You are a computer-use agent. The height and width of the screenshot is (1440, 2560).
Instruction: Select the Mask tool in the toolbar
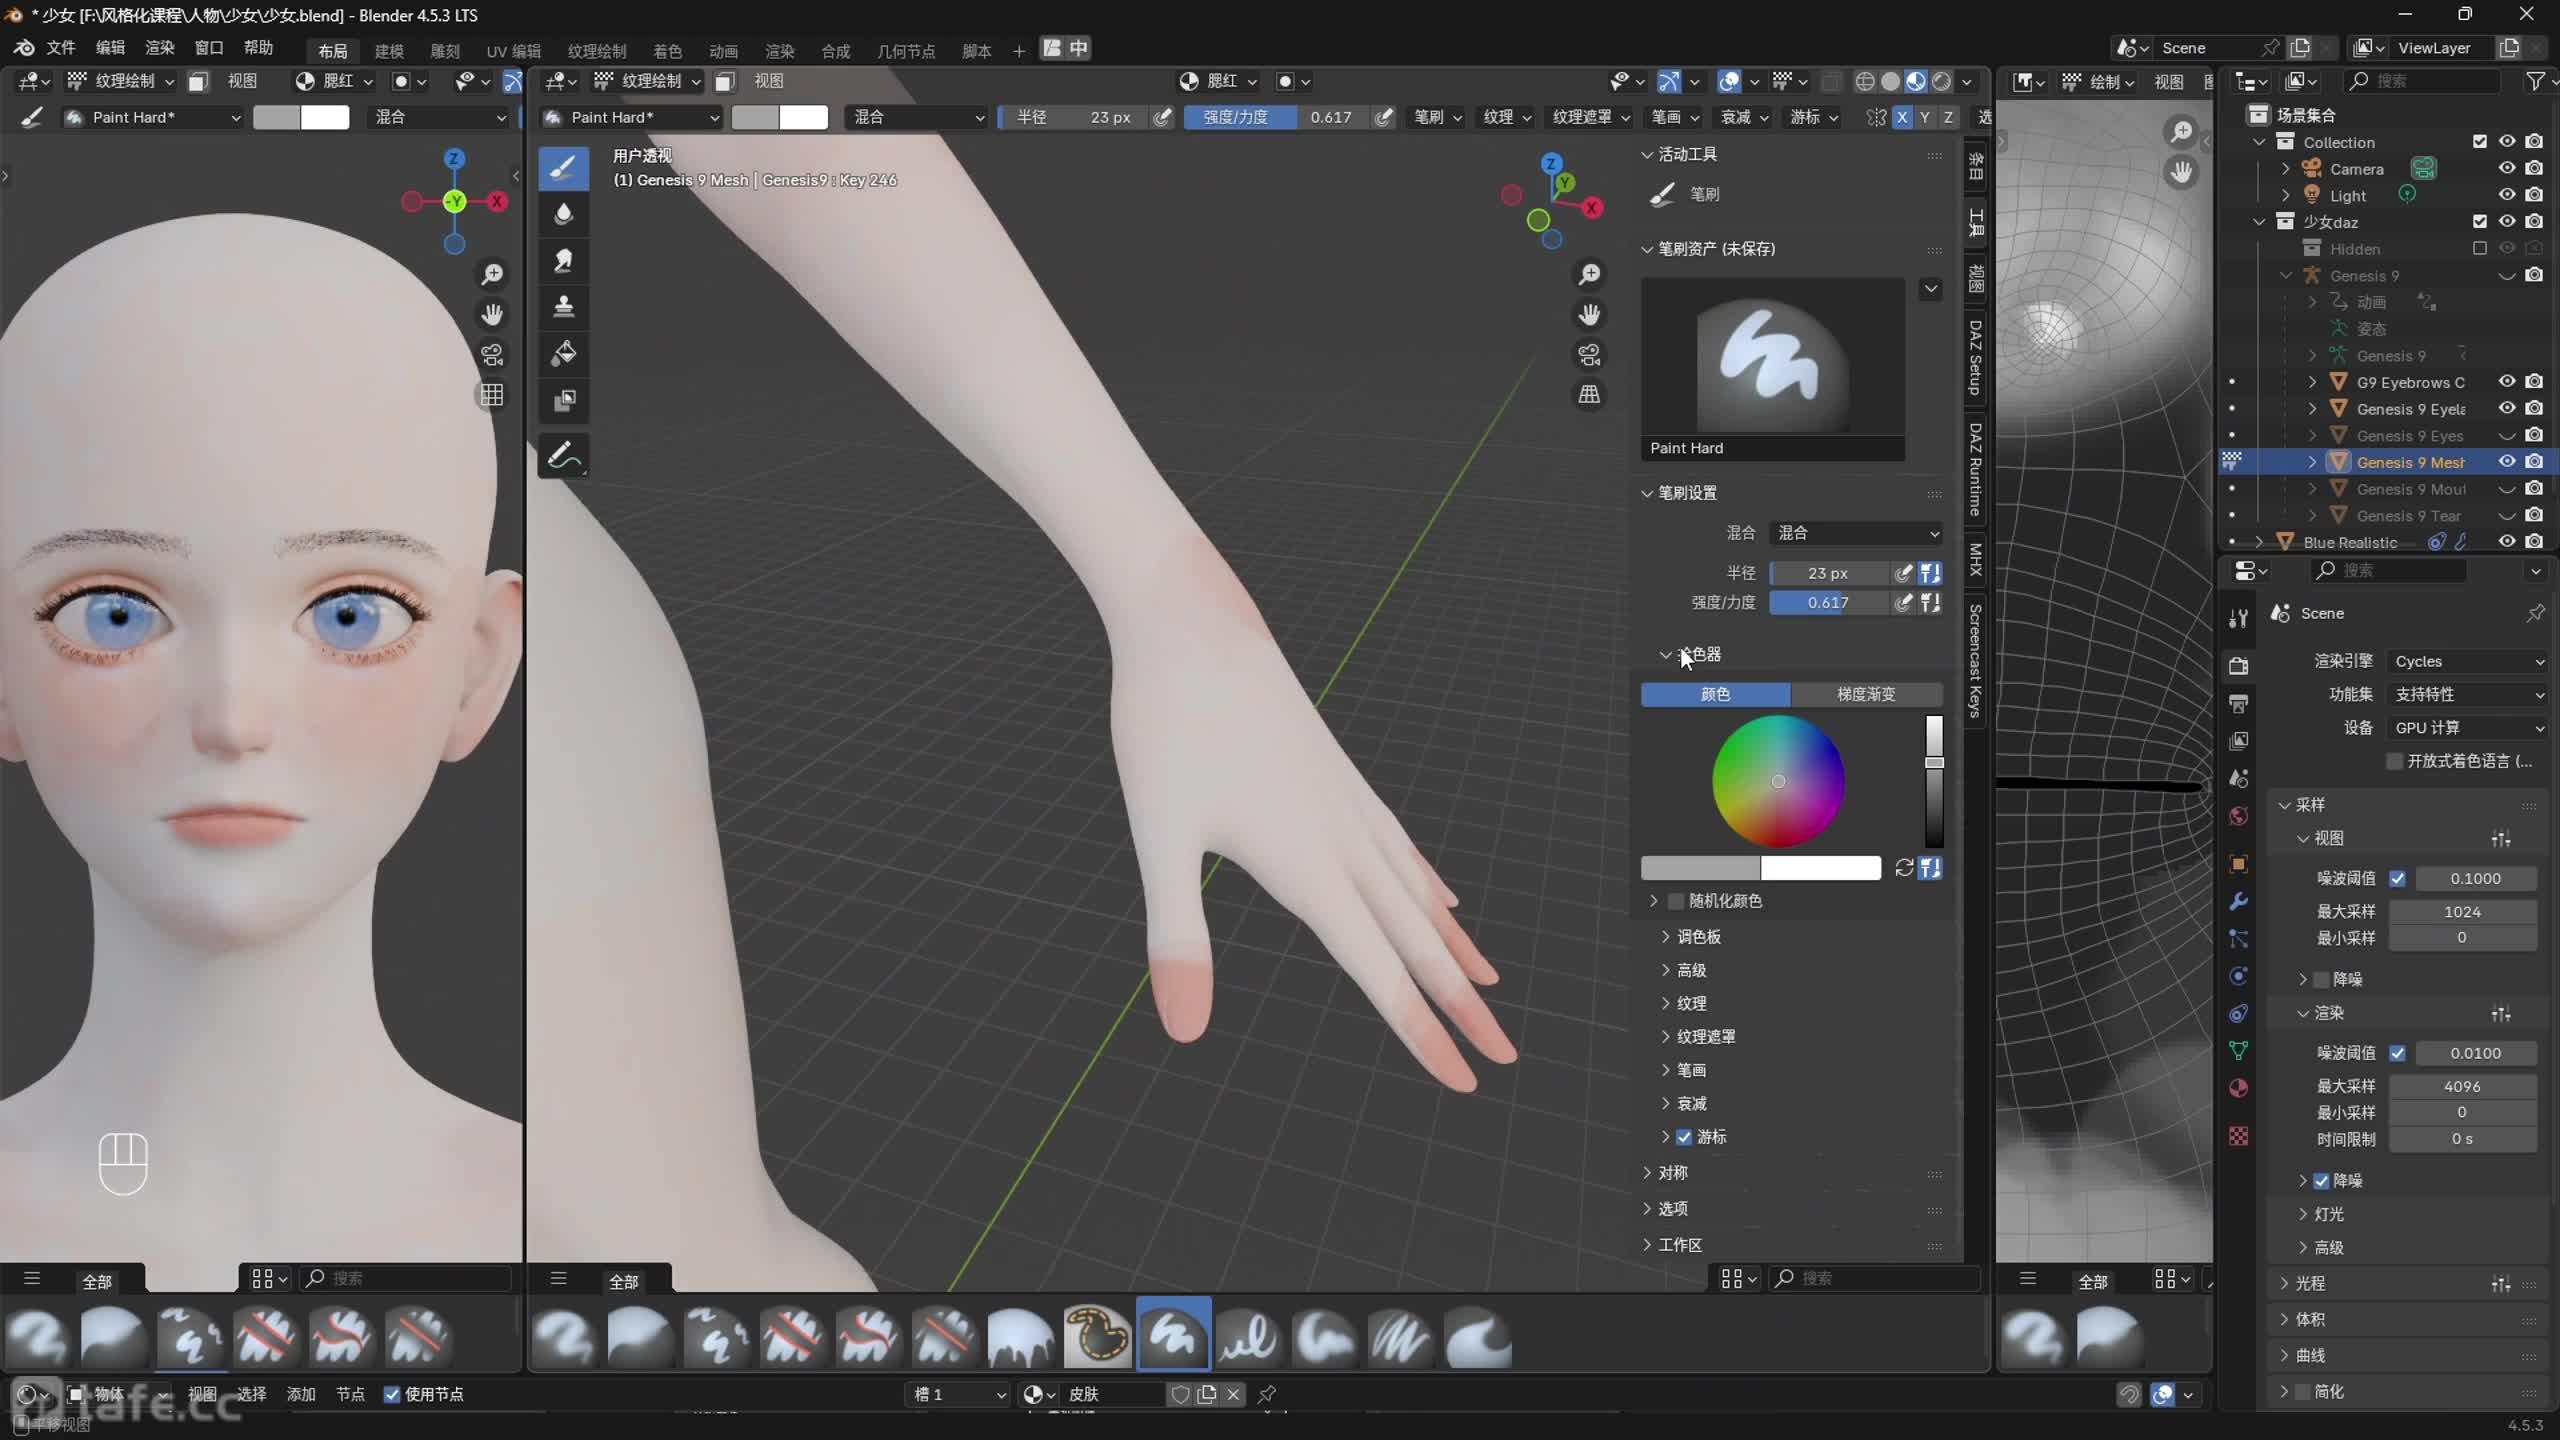[x=563, y=400]
